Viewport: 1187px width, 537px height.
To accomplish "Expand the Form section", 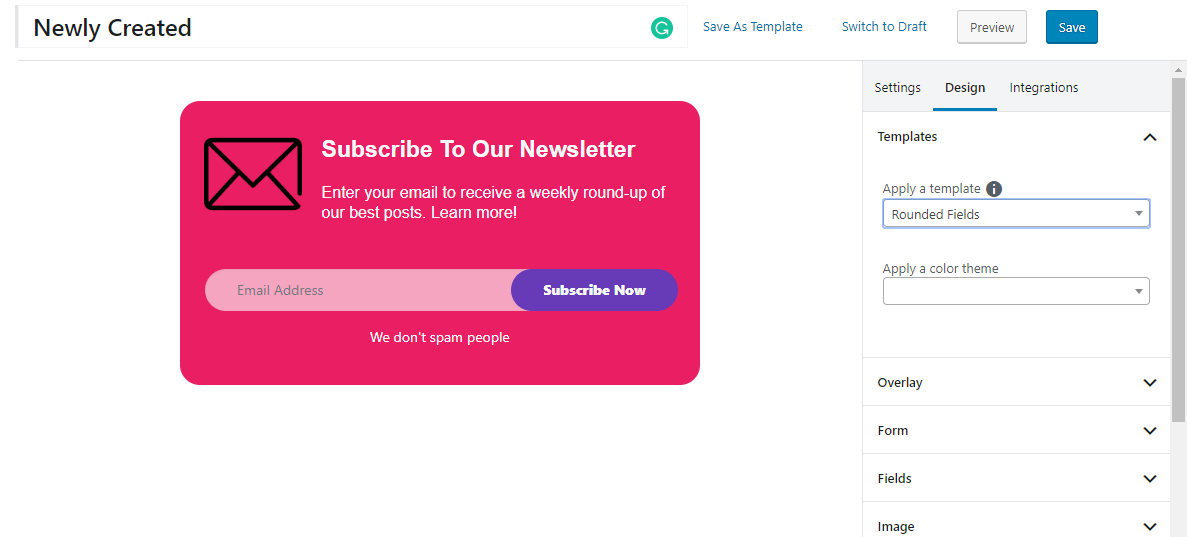I will (1149, 431).
